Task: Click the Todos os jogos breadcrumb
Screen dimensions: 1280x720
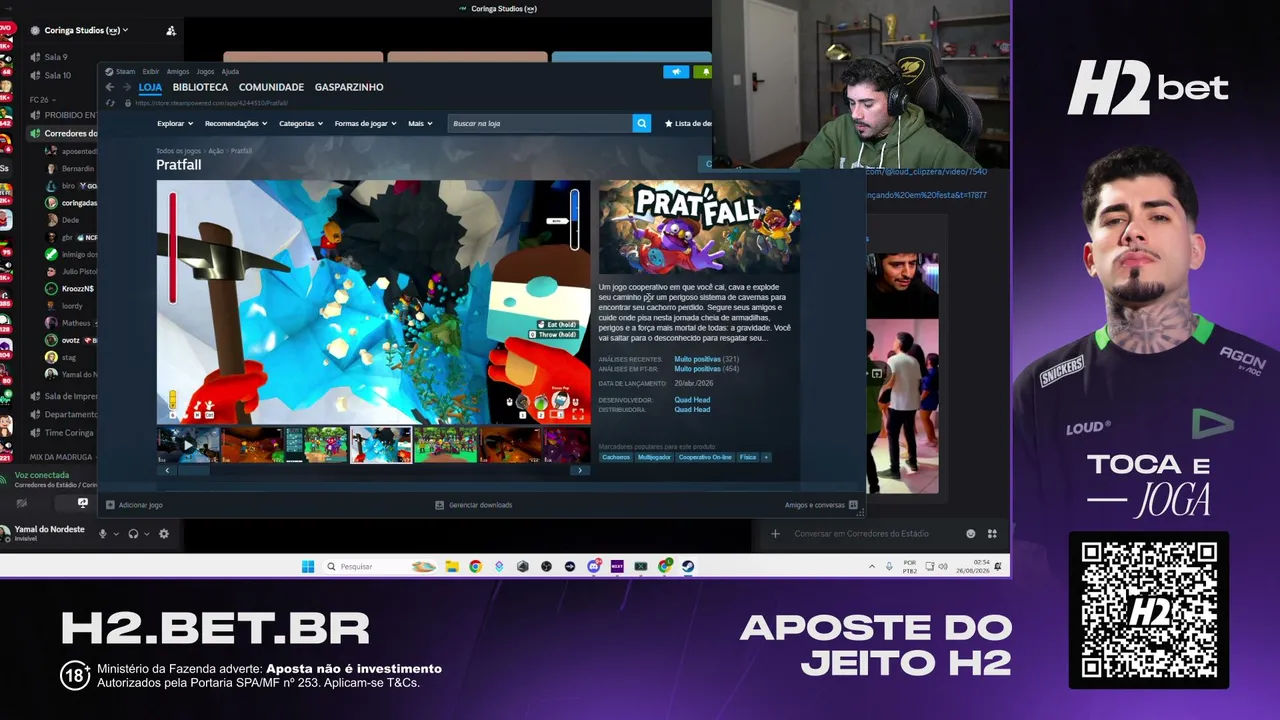Action: click(178, 151)
